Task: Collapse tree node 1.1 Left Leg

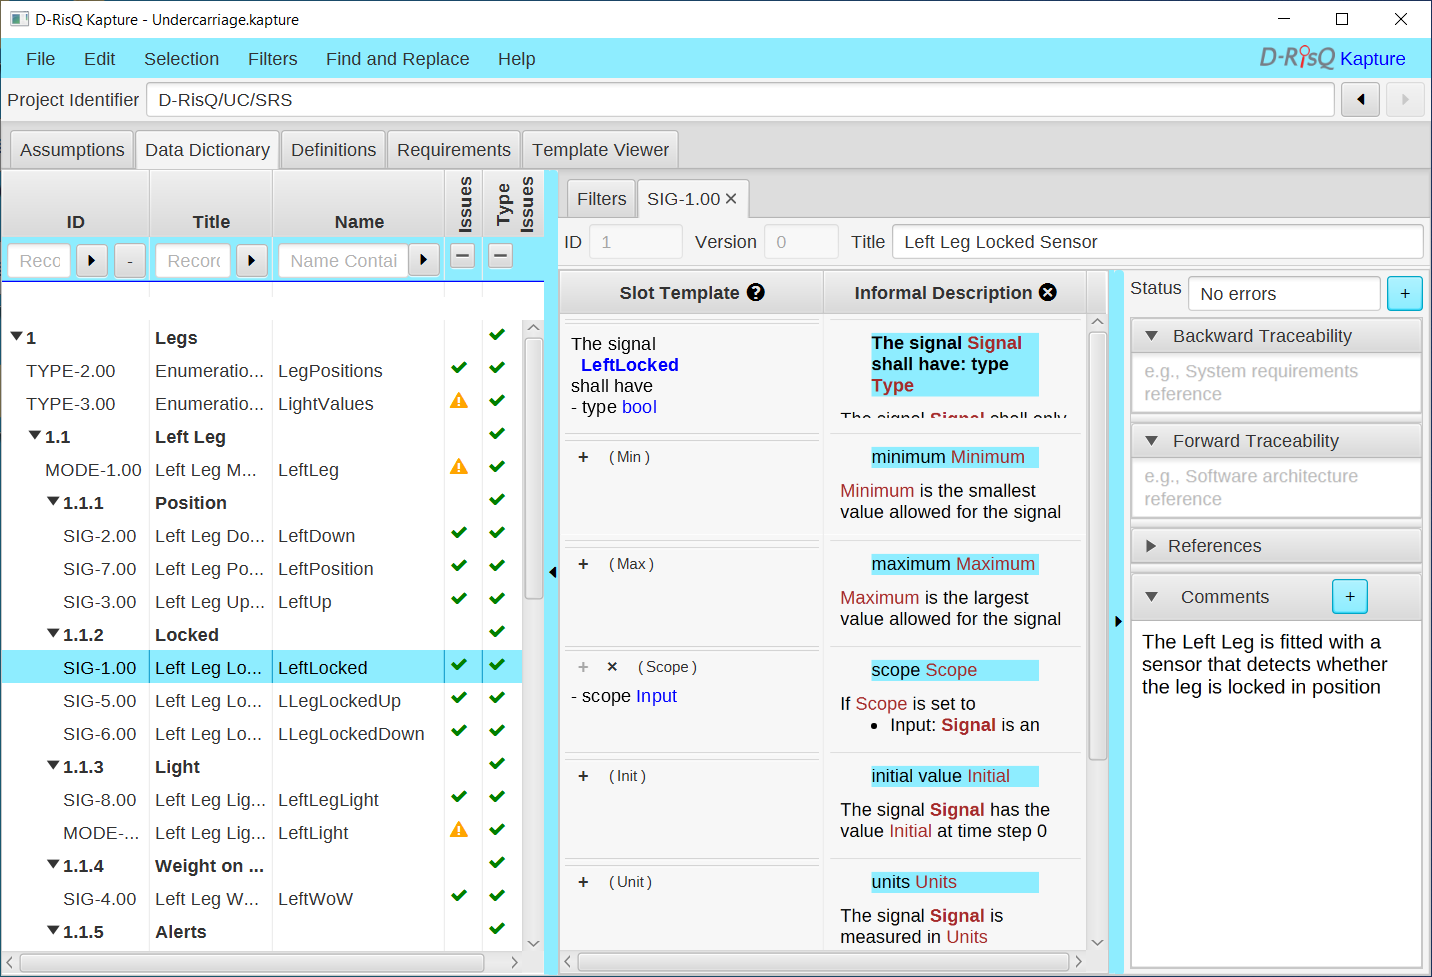Action: point(35,436)
